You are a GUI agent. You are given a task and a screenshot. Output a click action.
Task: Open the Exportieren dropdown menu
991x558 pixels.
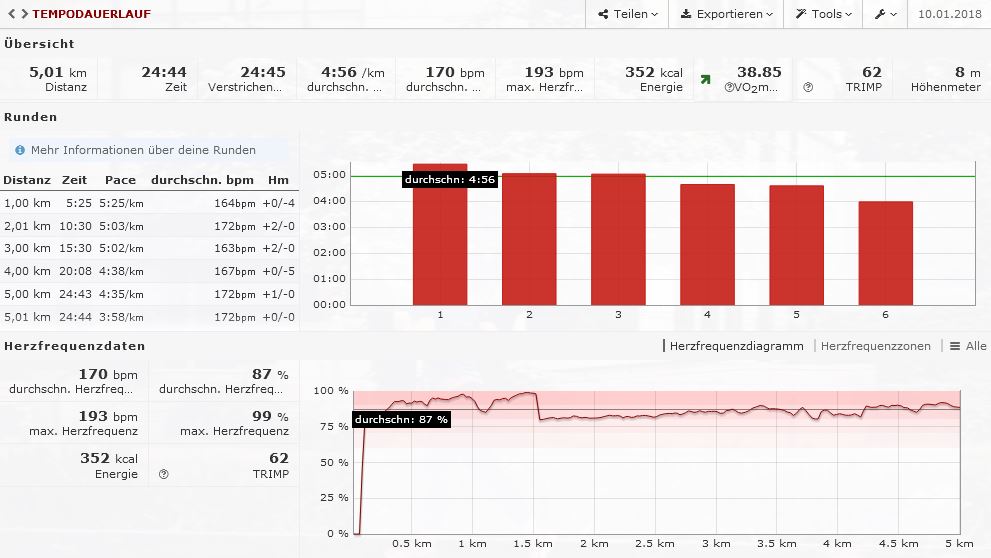[726, 14]
